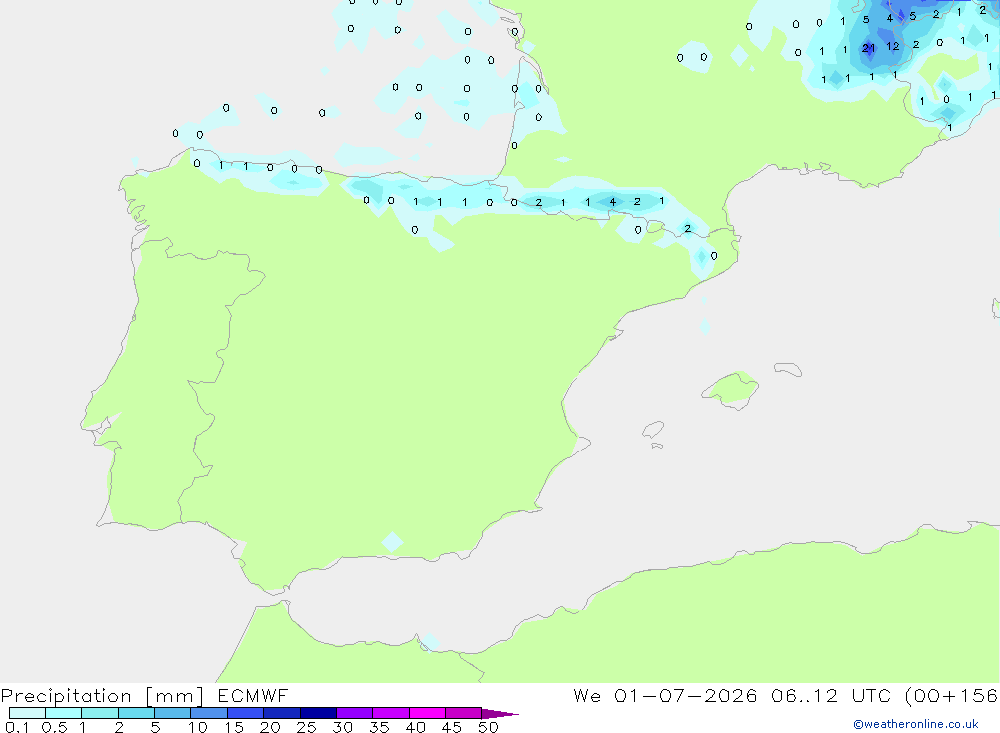
Task: Click the 30–35 mm violet legend swatch
Action: 355,713
